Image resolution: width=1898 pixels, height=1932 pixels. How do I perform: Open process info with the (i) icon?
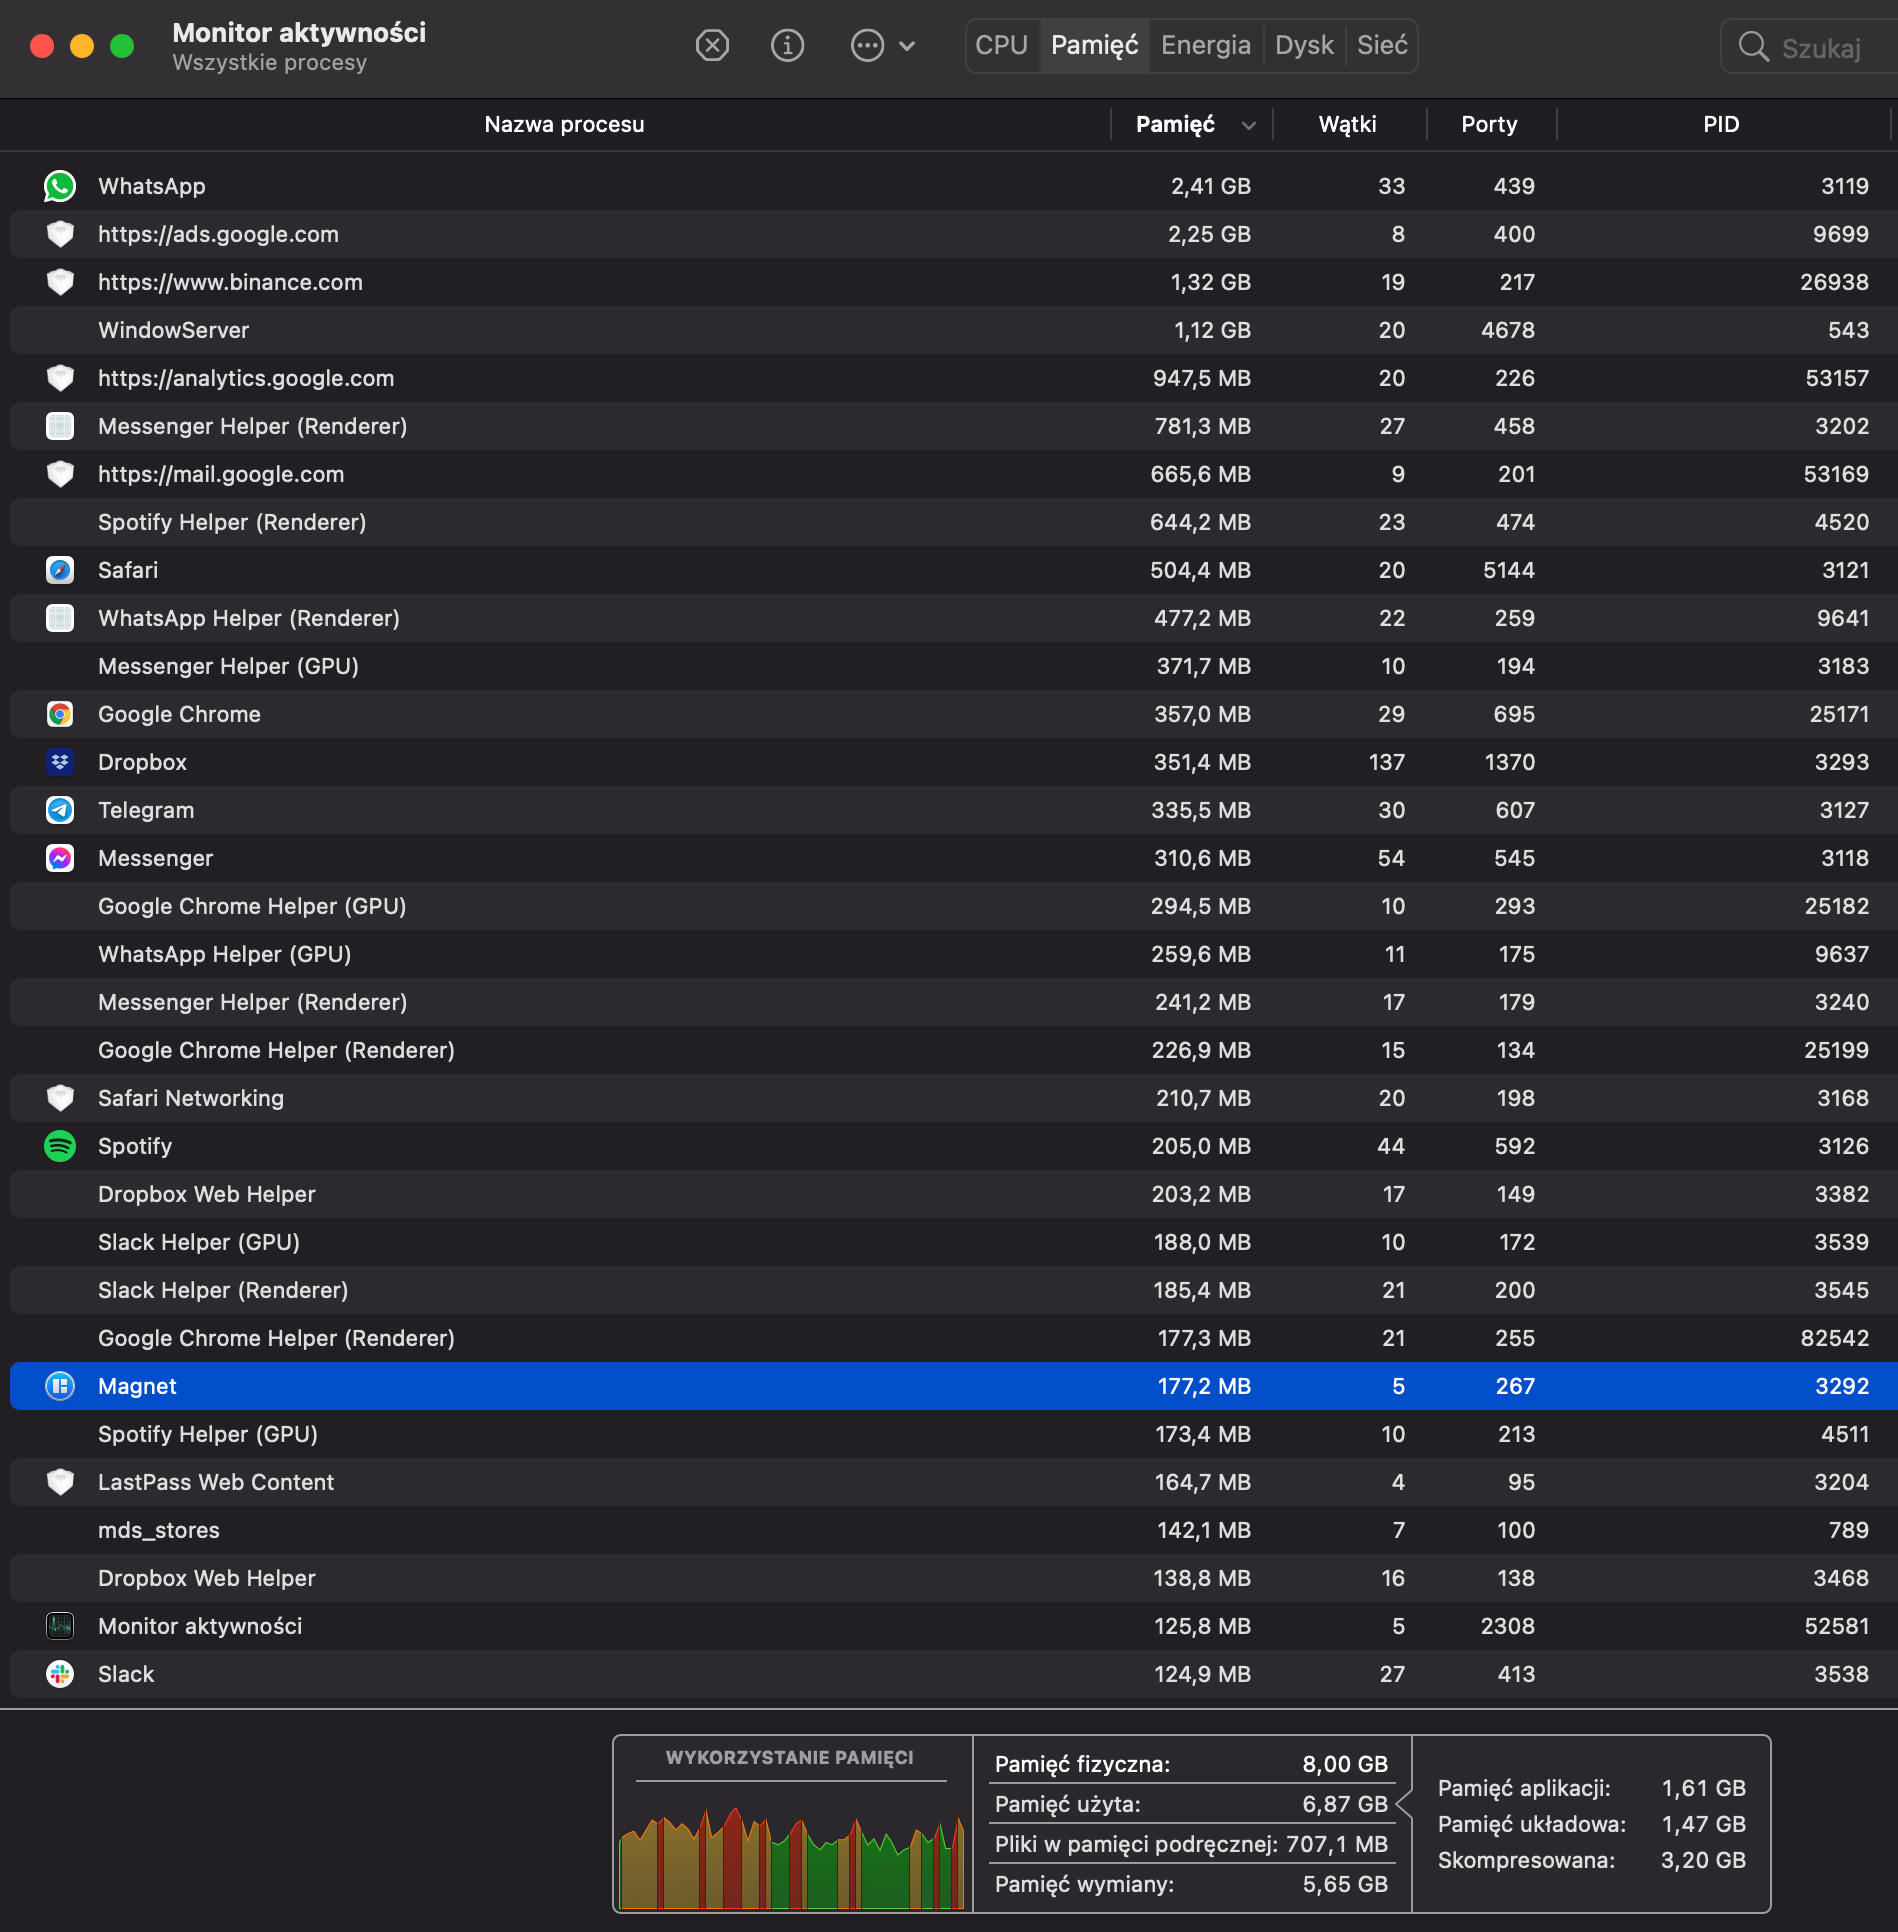coord(787,45)
